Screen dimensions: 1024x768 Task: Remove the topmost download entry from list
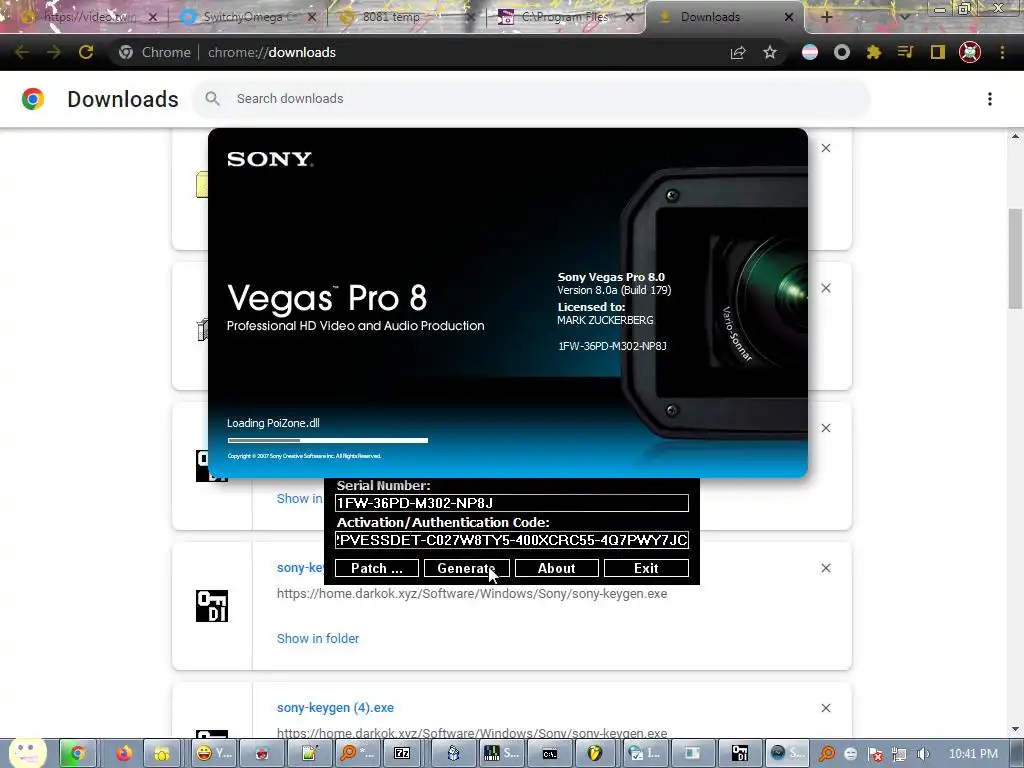826,148
